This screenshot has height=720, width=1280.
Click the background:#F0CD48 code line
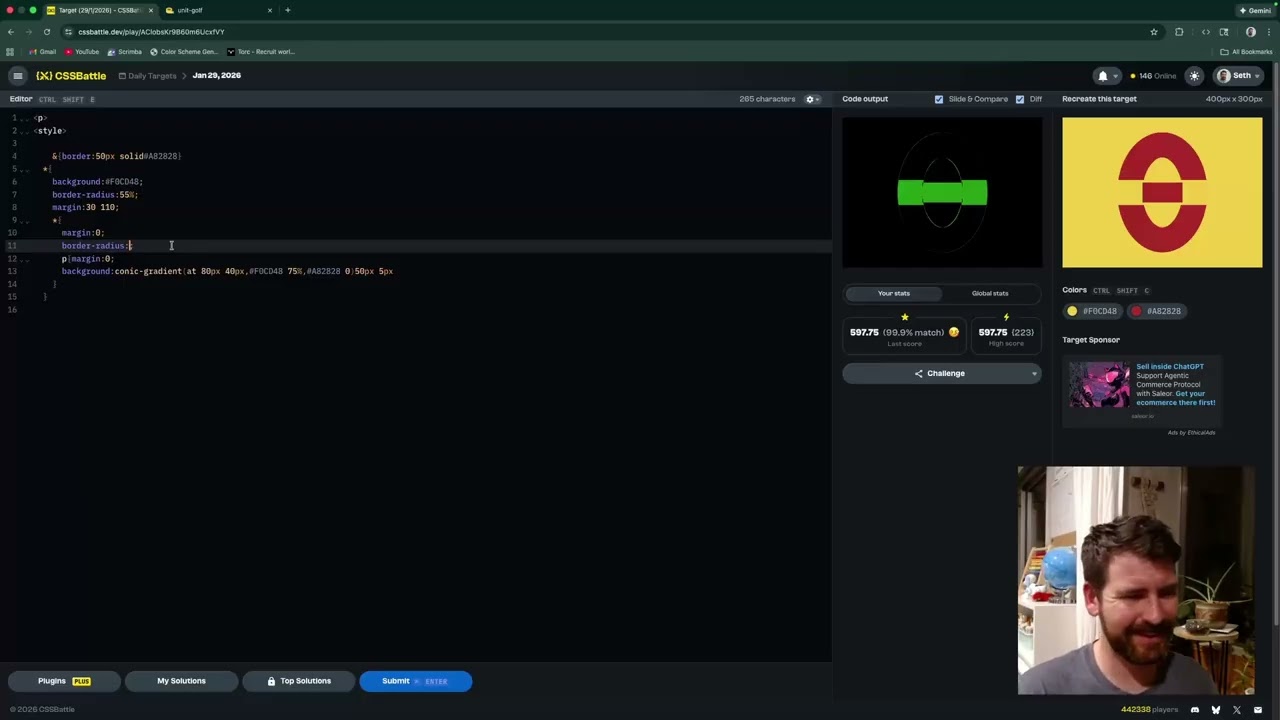coord(97,182)
